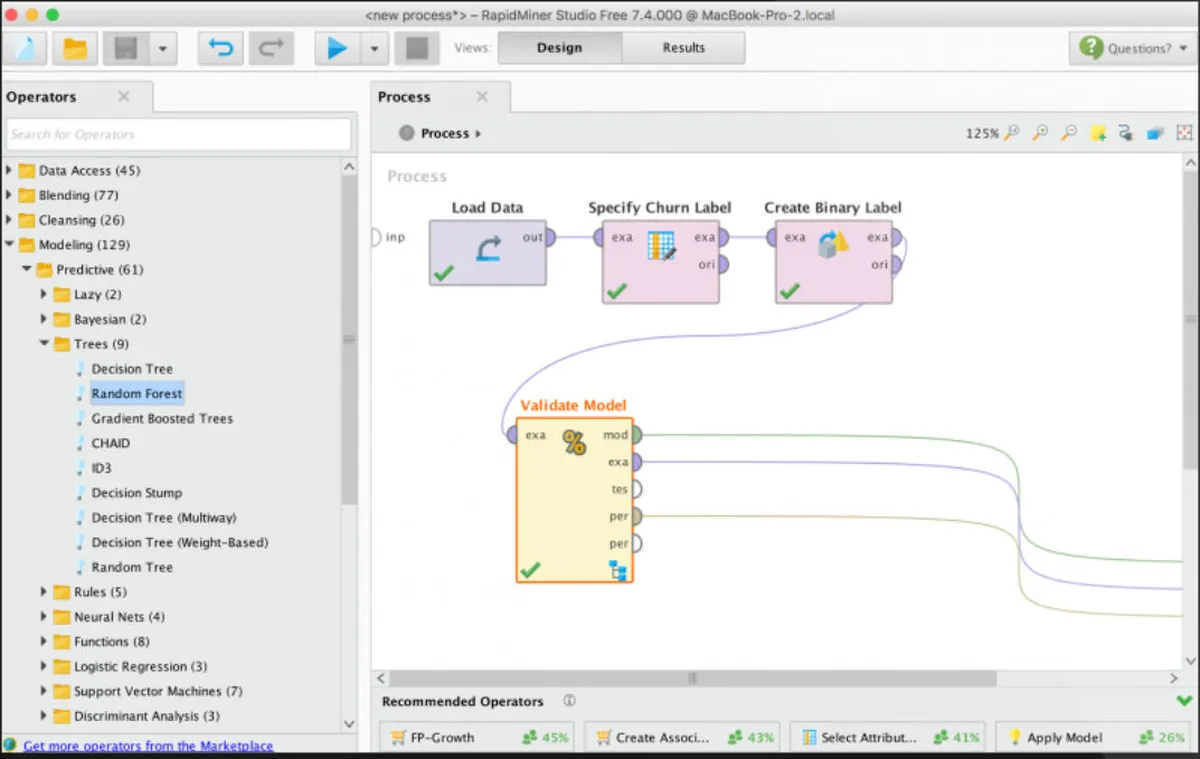1200x759 pixels.
Task: Switch to the Results view
Action: (x=683, y=48)
